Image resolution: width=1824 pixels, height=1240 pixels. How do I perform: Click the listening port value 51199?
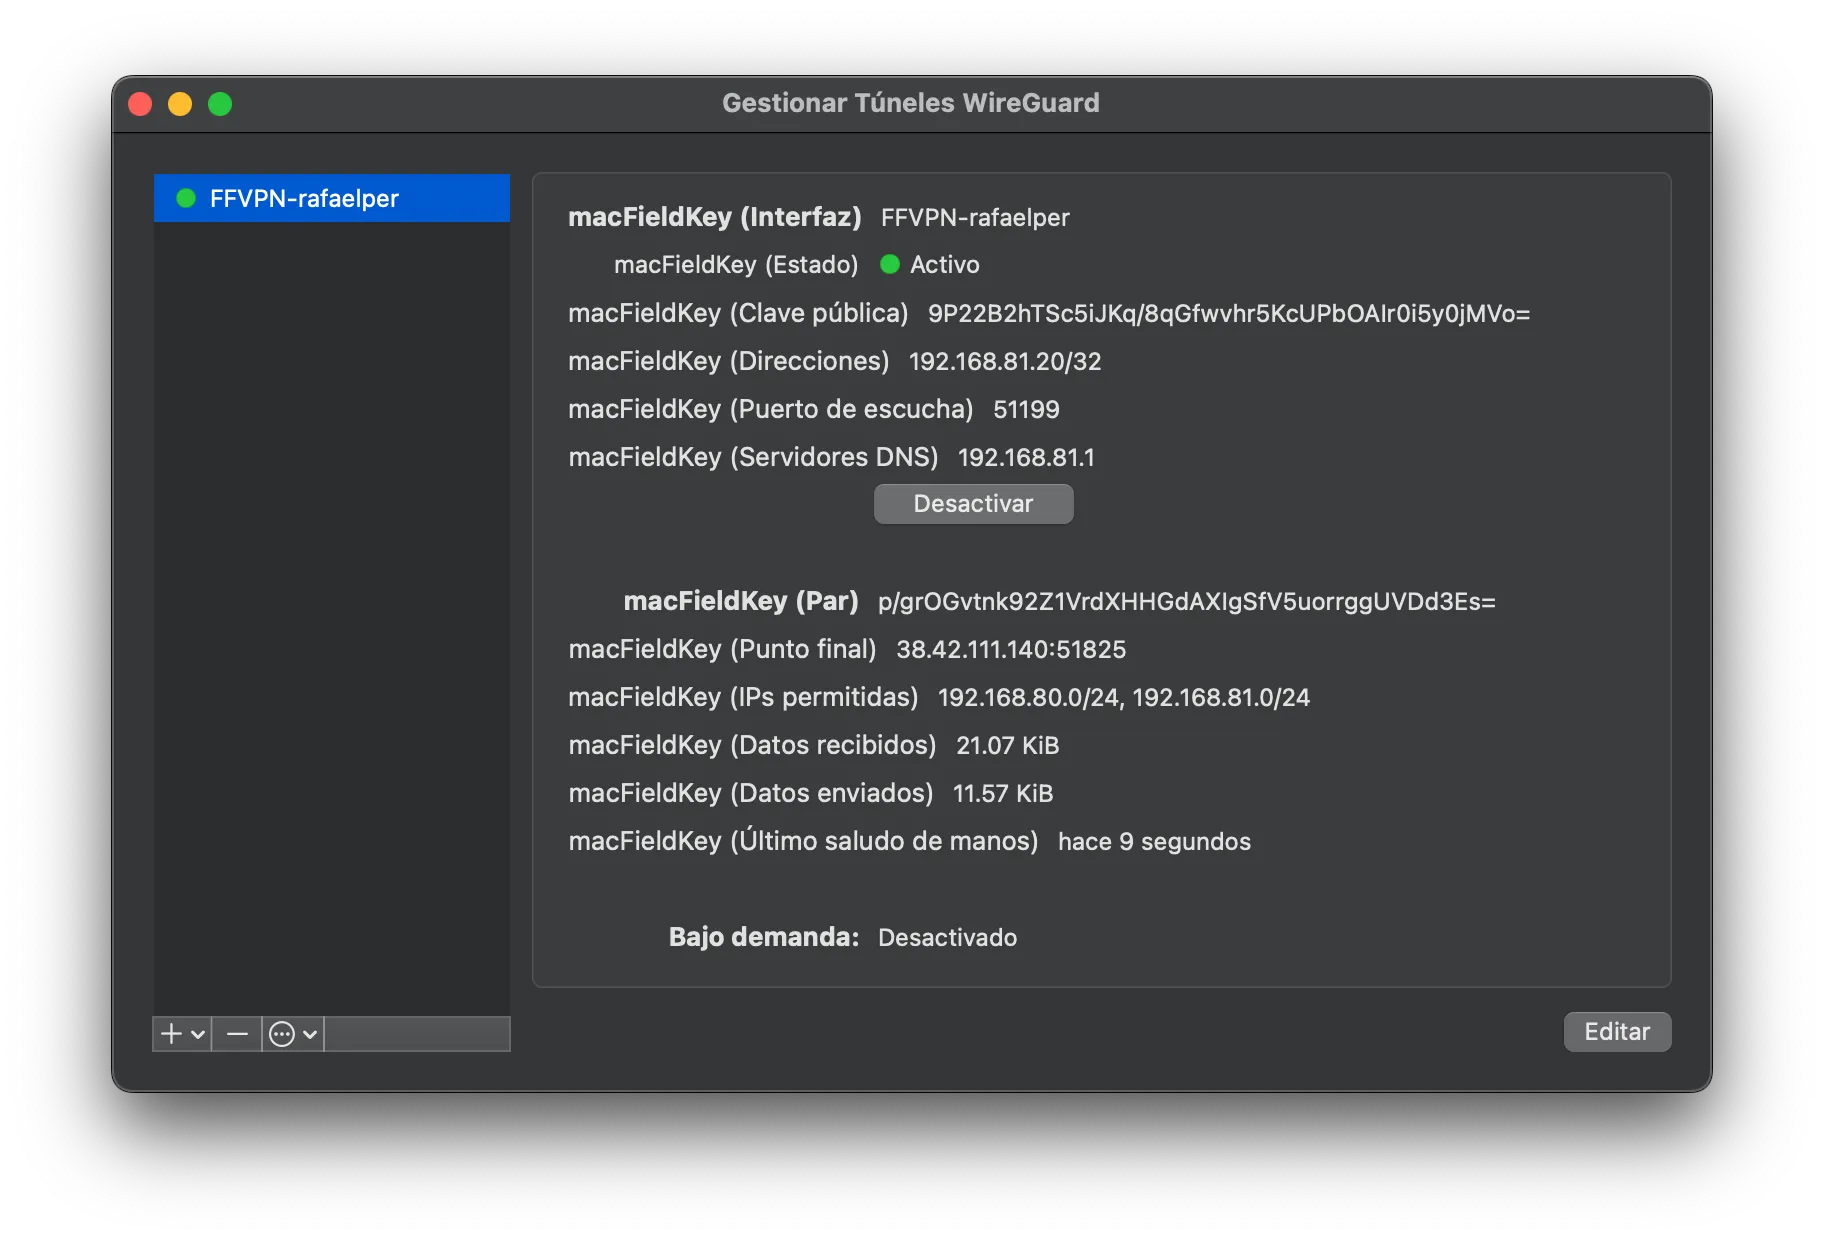click(x=1026, y=410)
